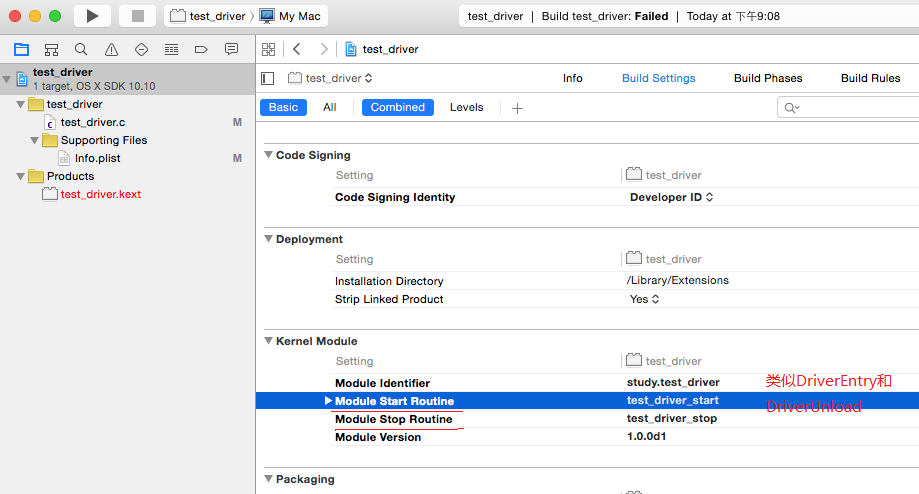
Task: Select the Basic settings filter
Action: [x=283, y=107]
